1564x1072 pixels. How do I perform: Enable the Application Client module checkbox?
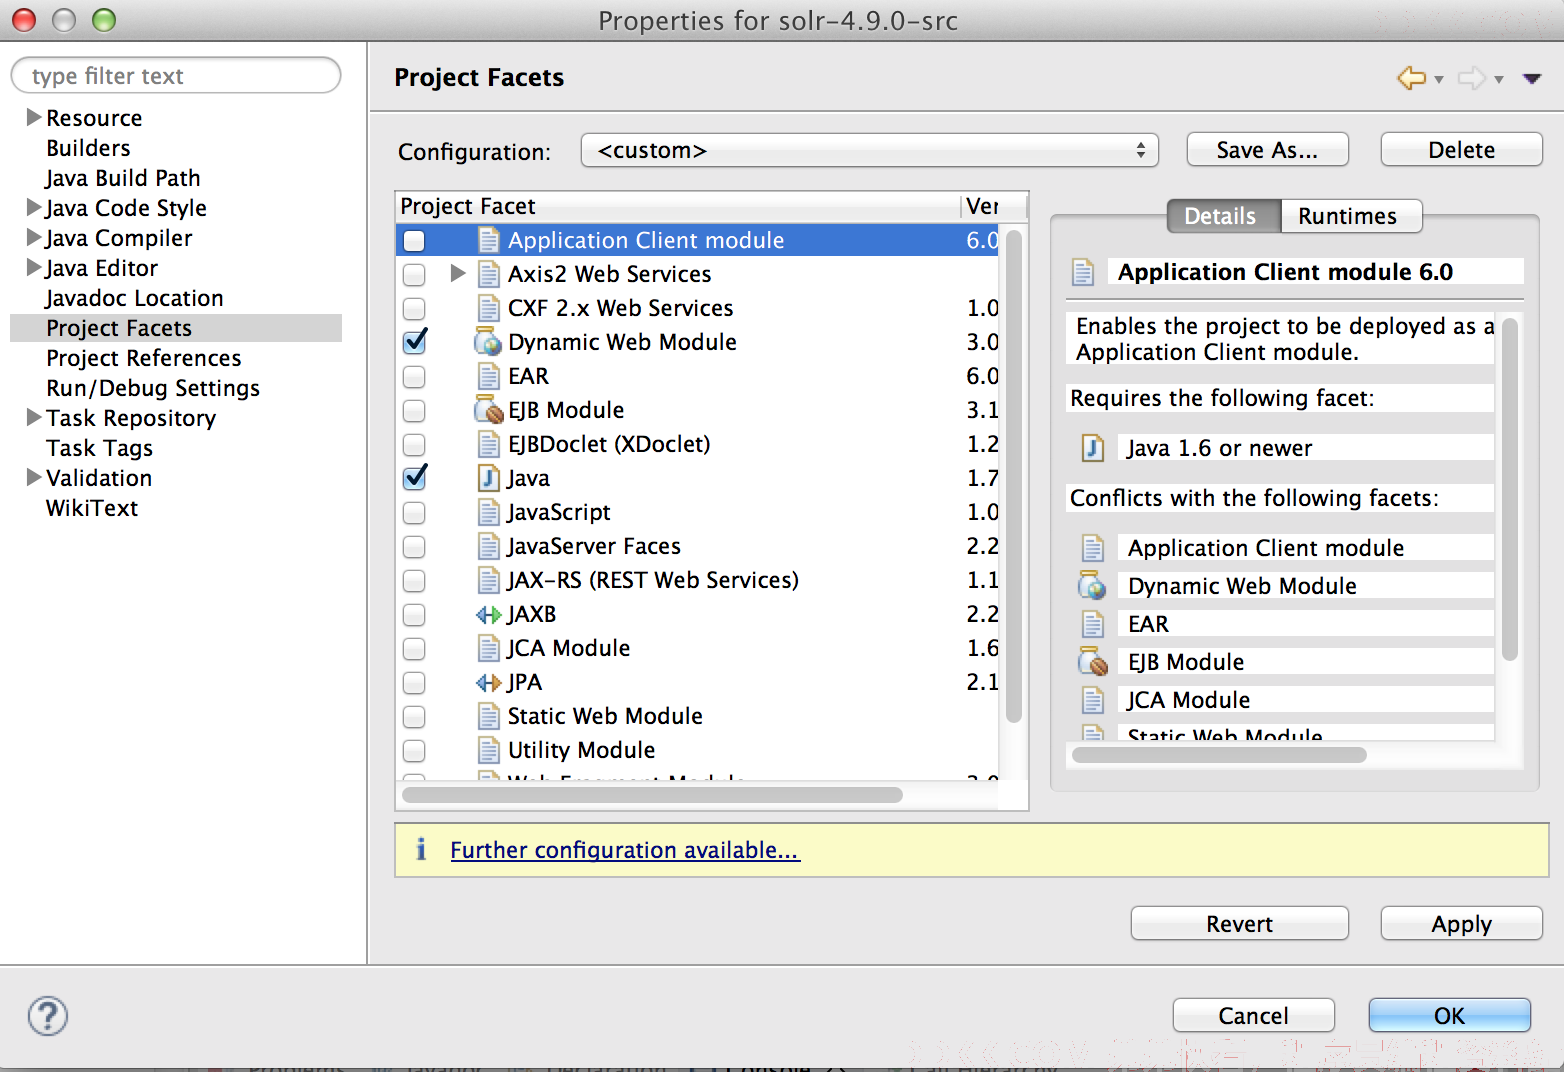[x=414, y=241]
